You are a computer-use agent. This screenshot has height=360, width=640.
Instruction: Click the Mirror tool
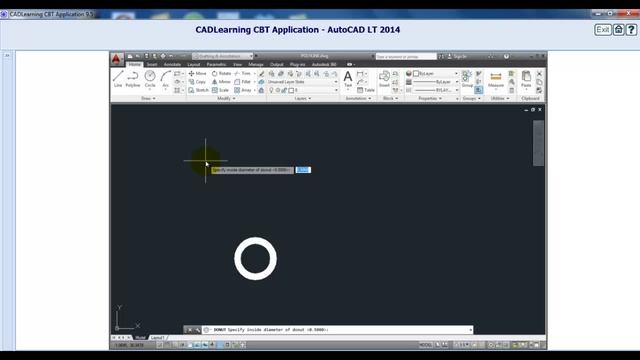221,82
